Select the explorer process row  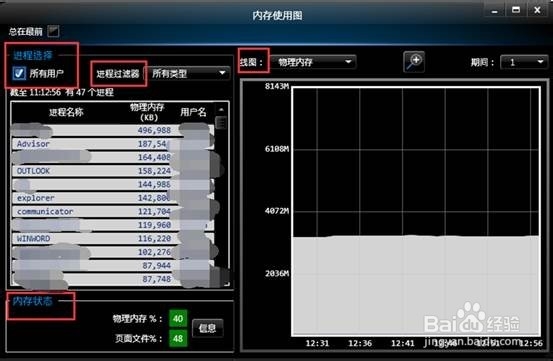point(113,198)
